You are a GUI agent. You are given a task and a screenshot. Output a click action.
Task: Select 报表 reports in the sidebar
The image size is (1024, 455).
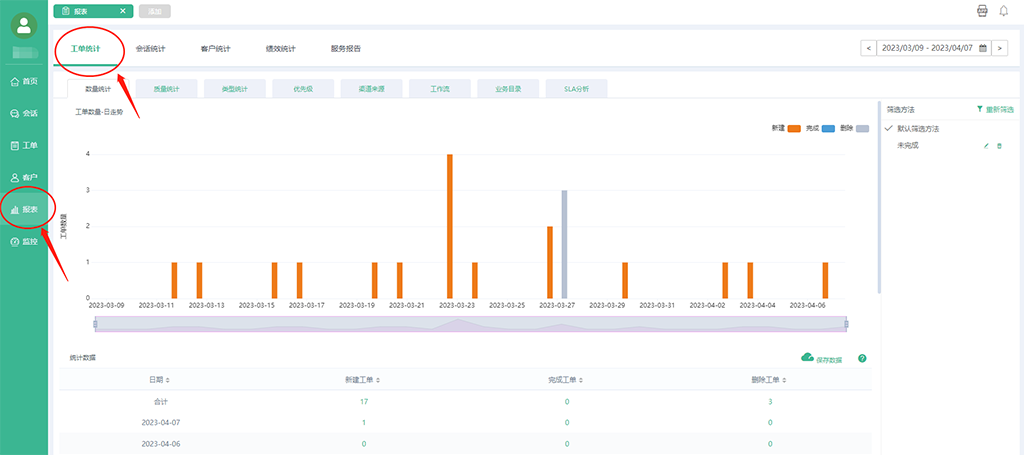coord(24,210)
